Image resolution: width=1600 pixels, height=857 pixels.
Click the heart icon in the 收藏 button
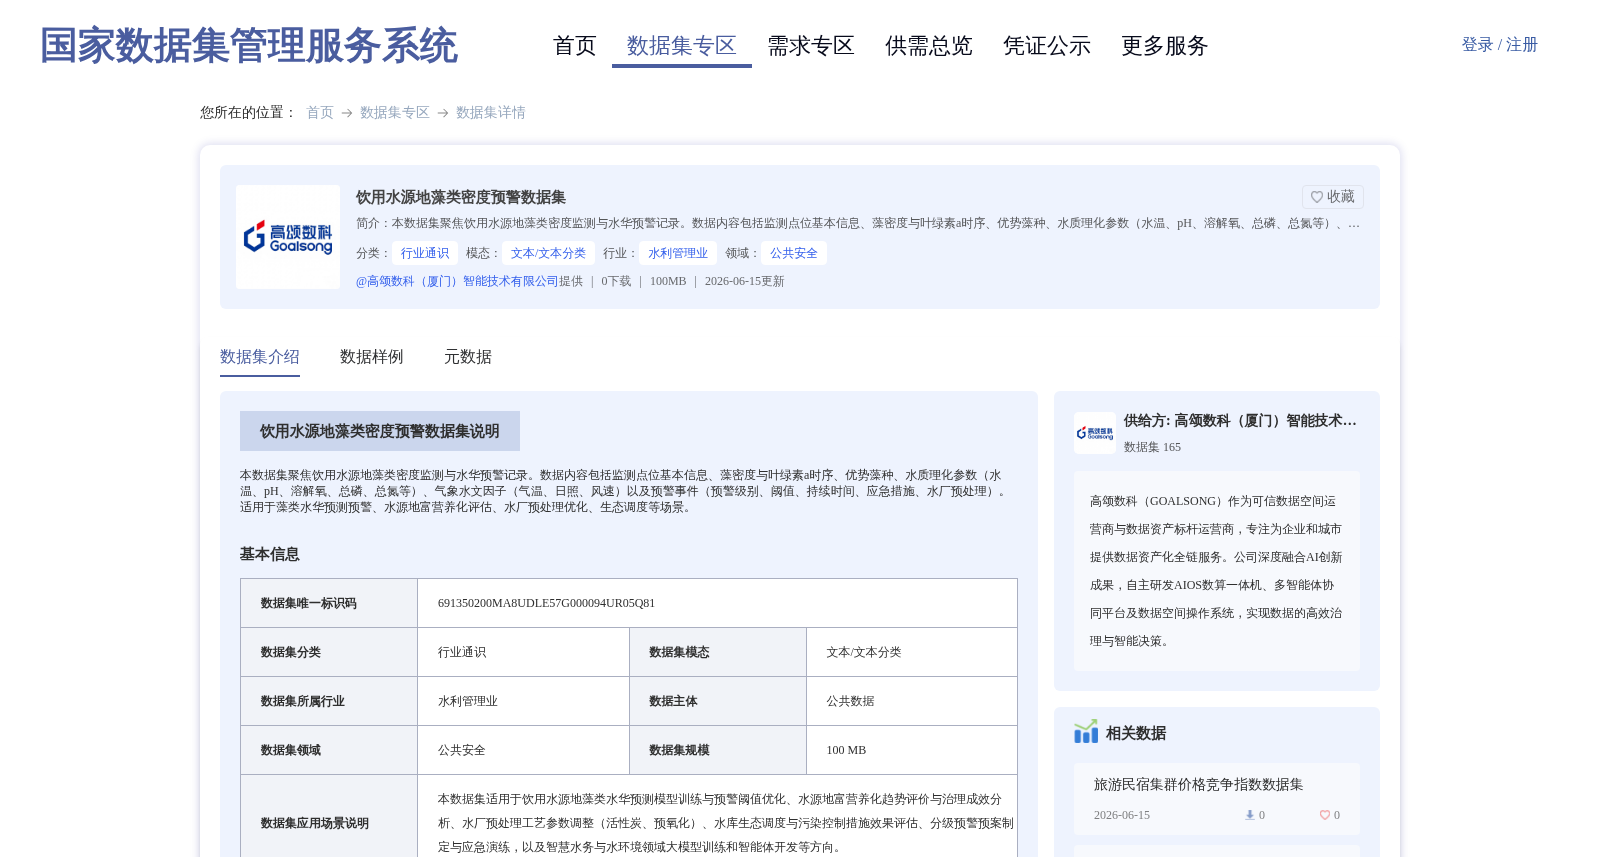tap(1317, 197)
